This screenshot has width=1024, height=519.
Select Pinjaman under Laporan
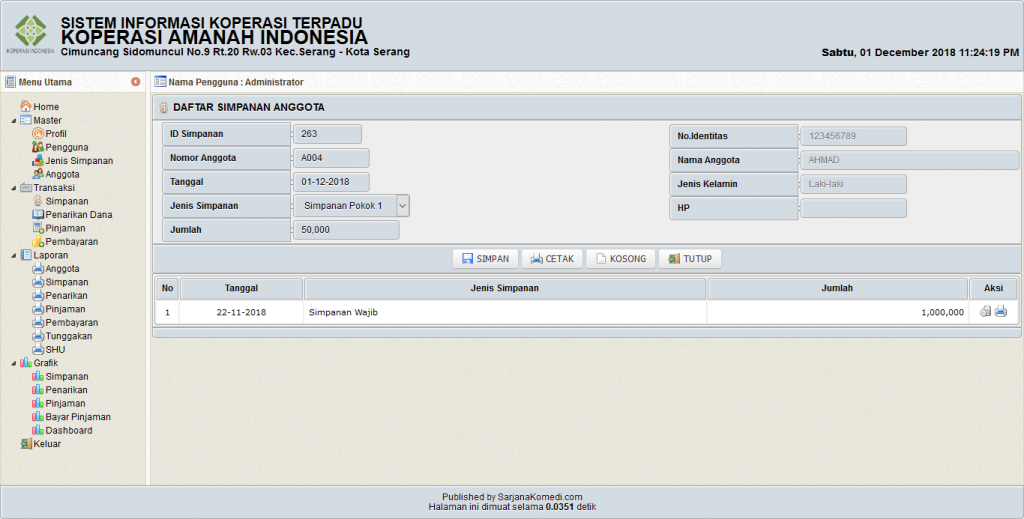pyautogui.click(x=65, y=309)
